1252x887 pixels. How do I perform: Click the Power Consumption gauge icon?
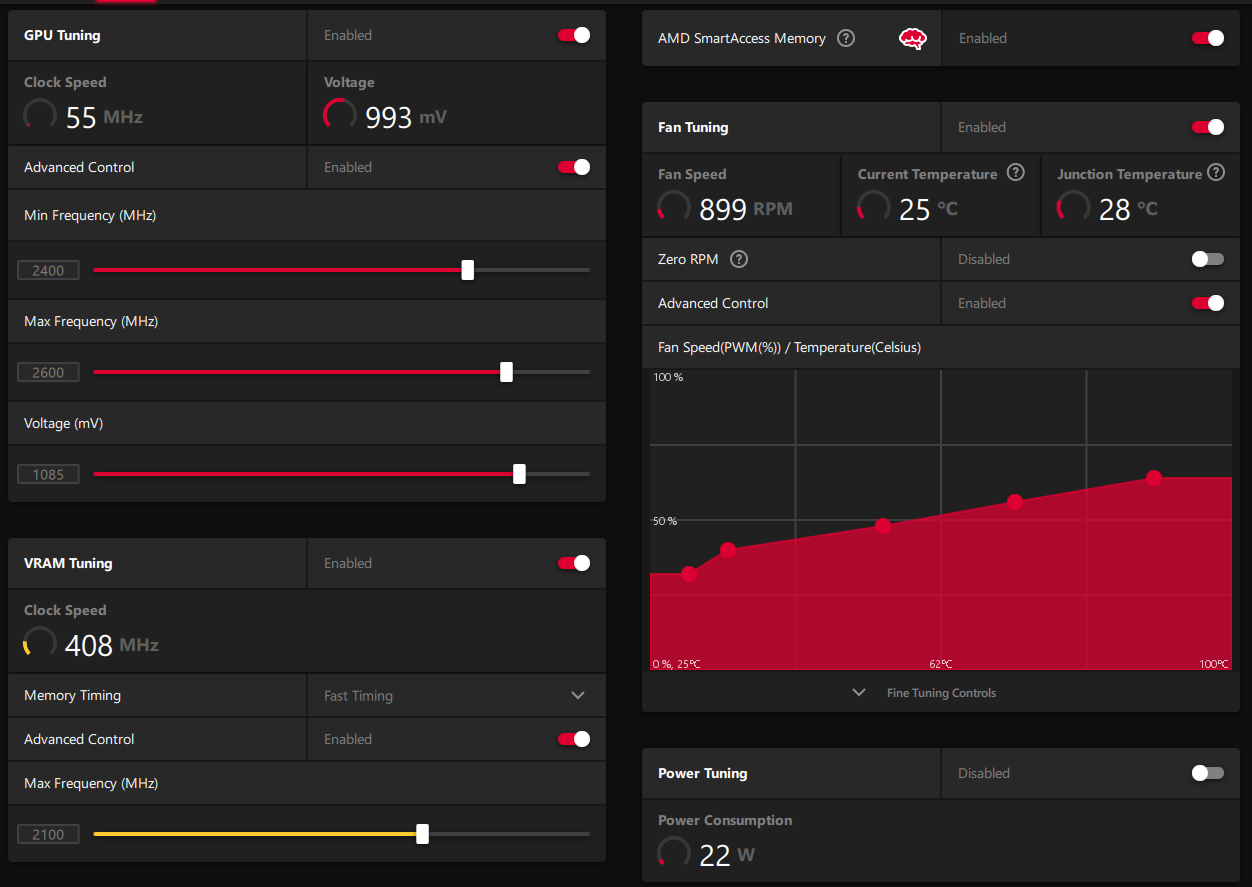tap(674, 854)
